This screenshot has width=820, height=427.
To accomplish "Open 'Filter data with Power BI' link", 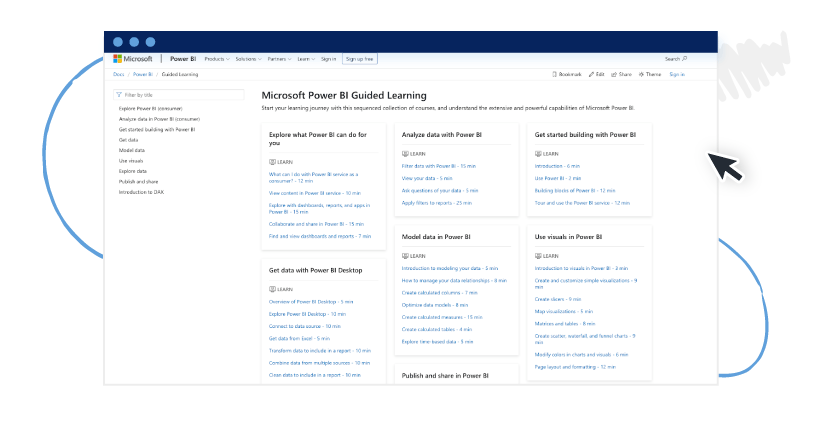I will [439, 166].
